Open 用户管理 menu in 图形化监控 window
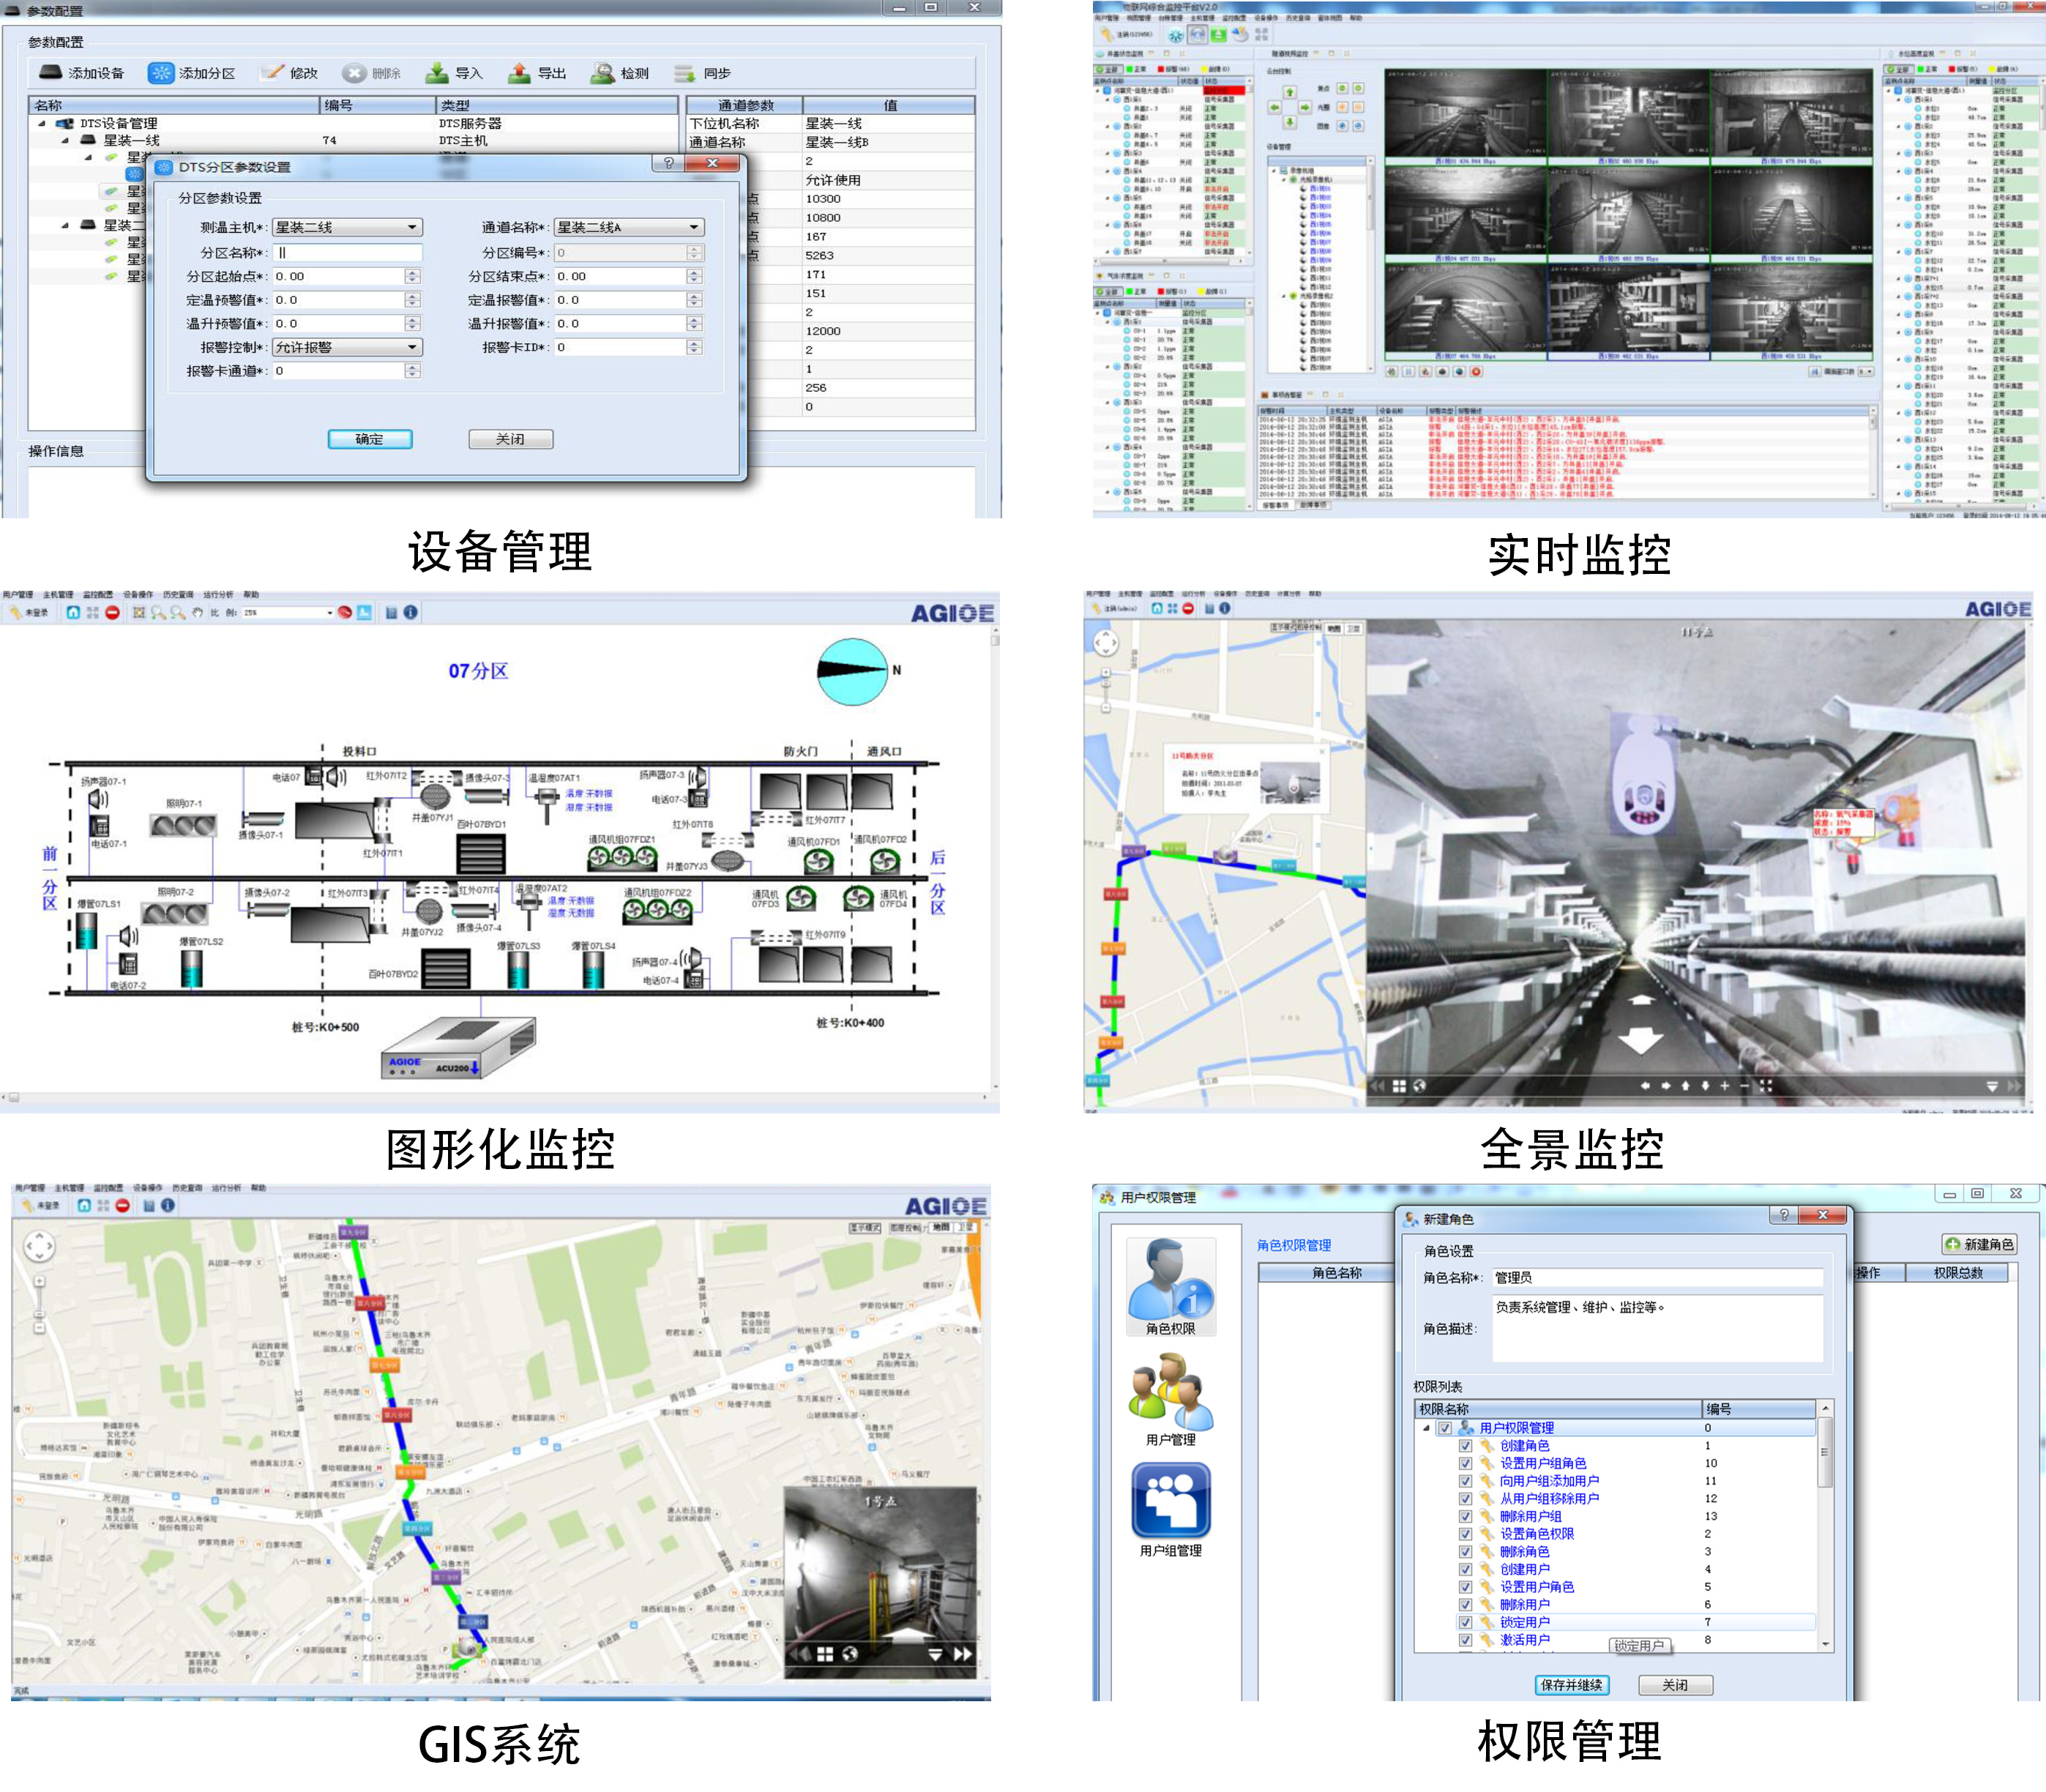Viewport: 2046px width, 1792px height. coord(18,594)
